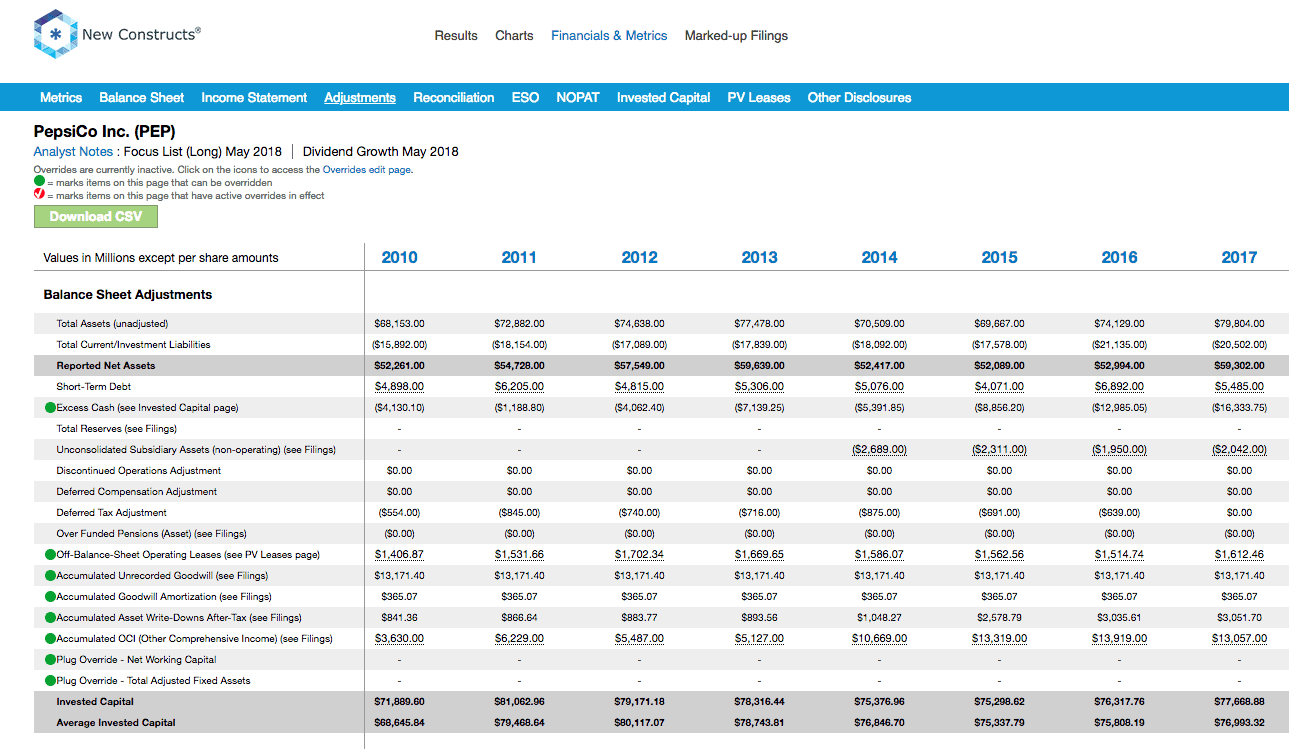Open the Marked-up Filings tab
The image size is (1289, 749).
coord(736,36)
